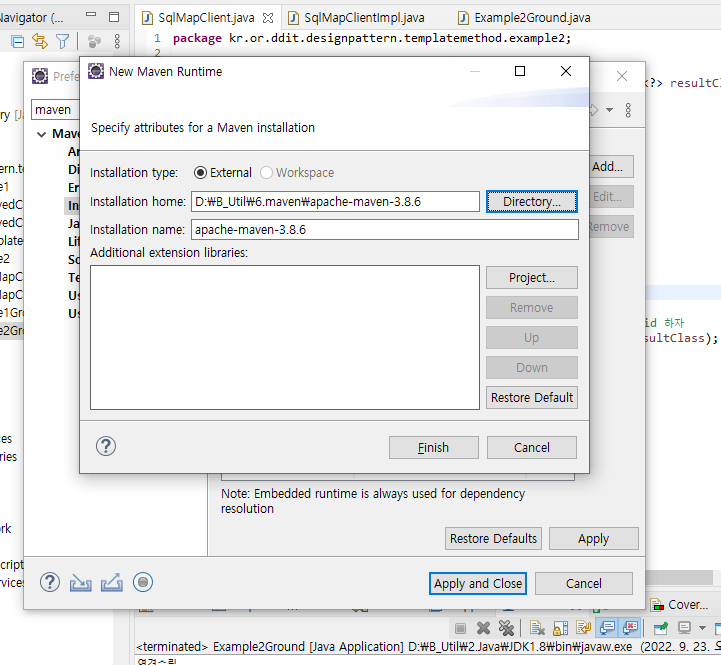This screenshot has height=665, width=721.
Task: Switch to SqlMapClientImpl.java editor tab
Action: click(x=363, y=18)
